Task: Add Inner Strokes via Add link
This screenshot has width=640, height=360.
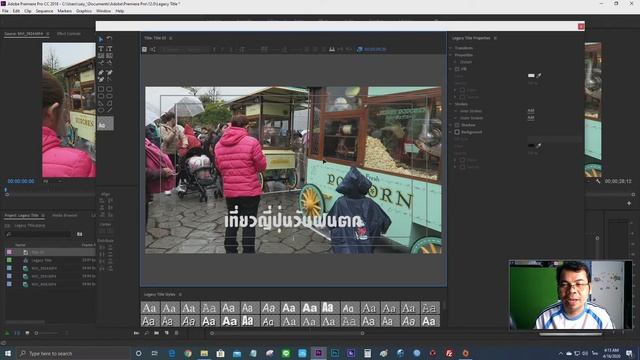Action: (531, 111)
